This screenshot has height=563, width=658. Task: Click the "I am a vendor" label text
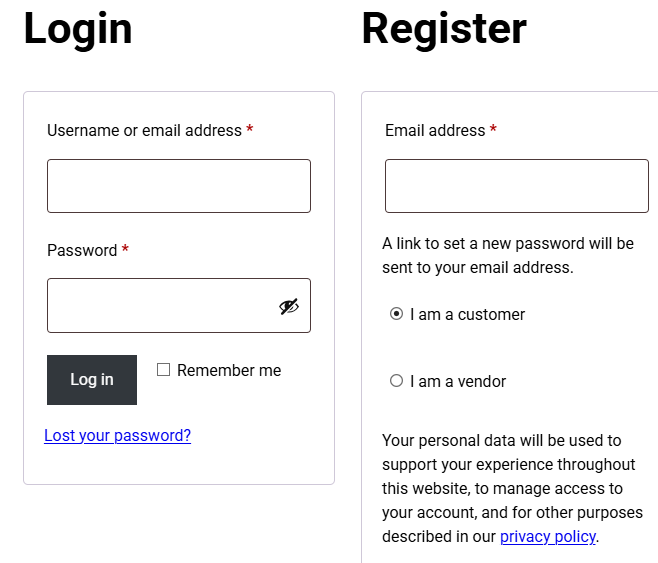point(458,381)
